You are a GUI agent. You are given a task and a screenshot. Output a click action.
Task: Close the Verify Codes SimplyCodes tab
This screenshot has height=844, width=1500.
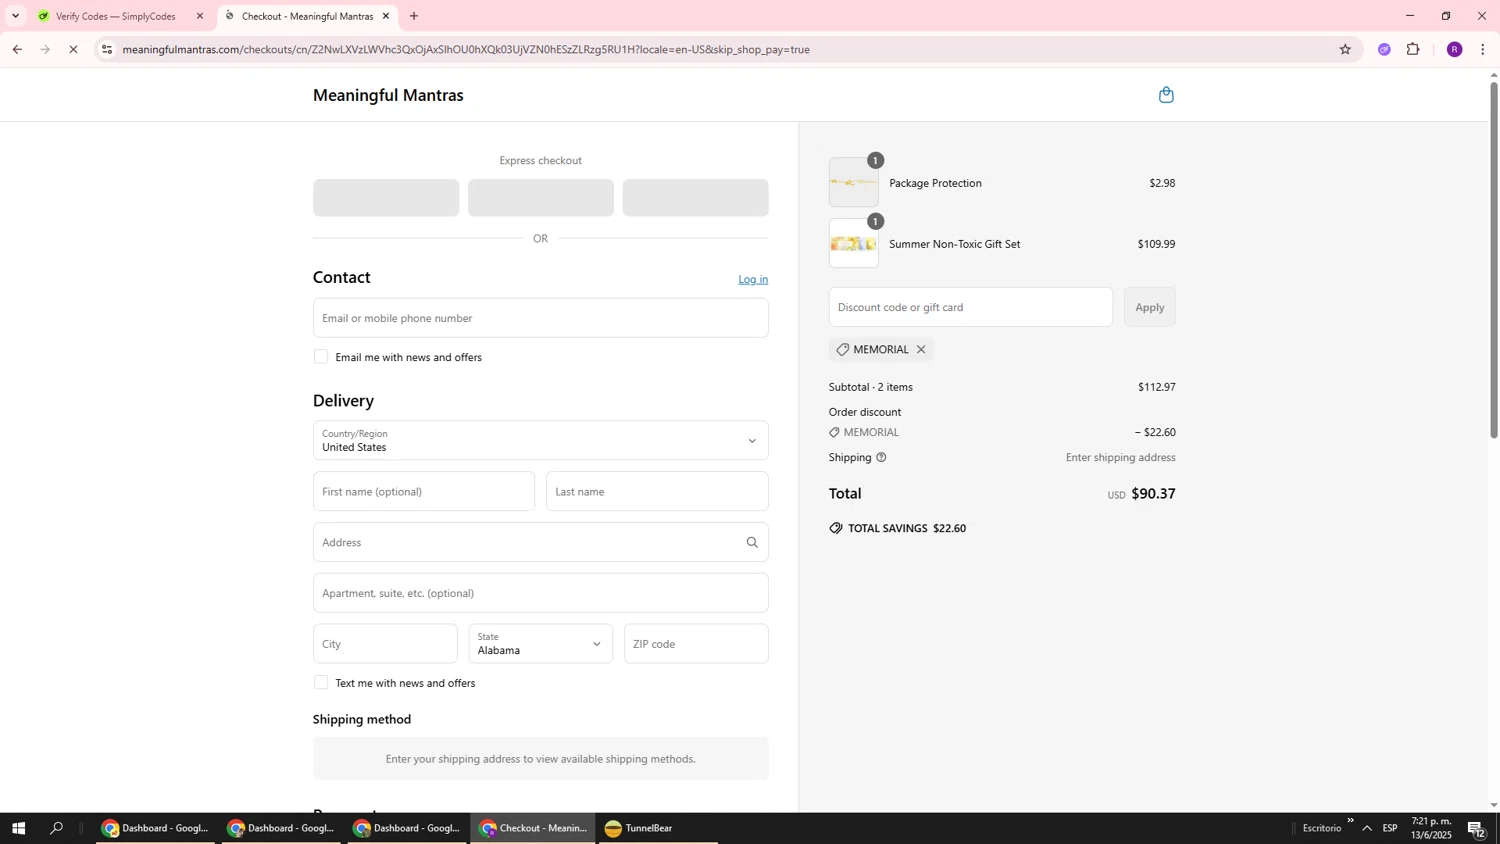click(199, 16)
